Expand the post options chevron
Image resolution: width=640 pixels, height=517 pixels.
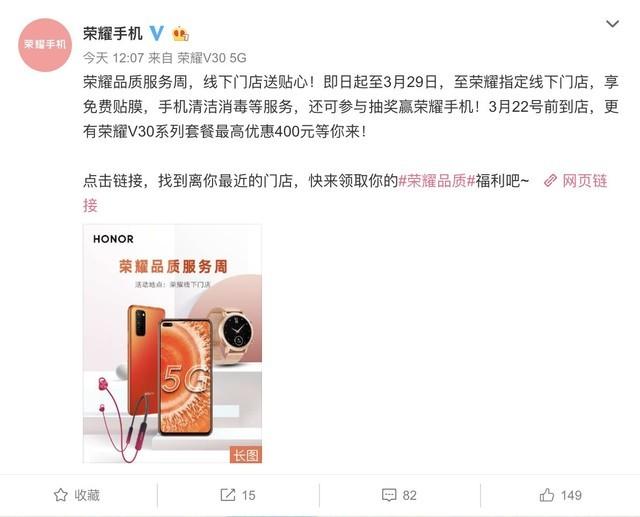pos(612,24)
